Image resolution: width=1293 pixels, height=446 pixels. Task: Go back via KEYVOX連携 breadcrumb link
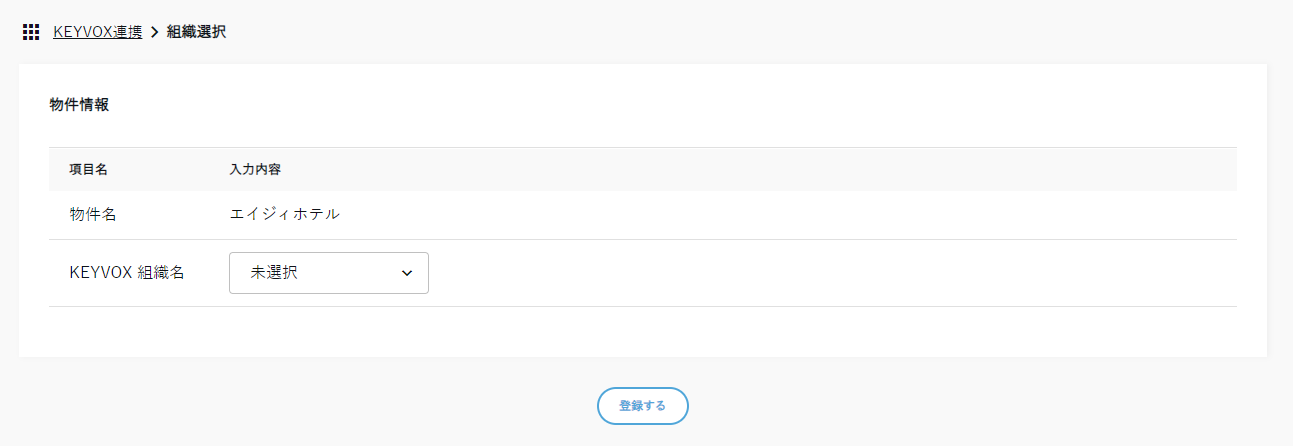(x=97, y=32)
